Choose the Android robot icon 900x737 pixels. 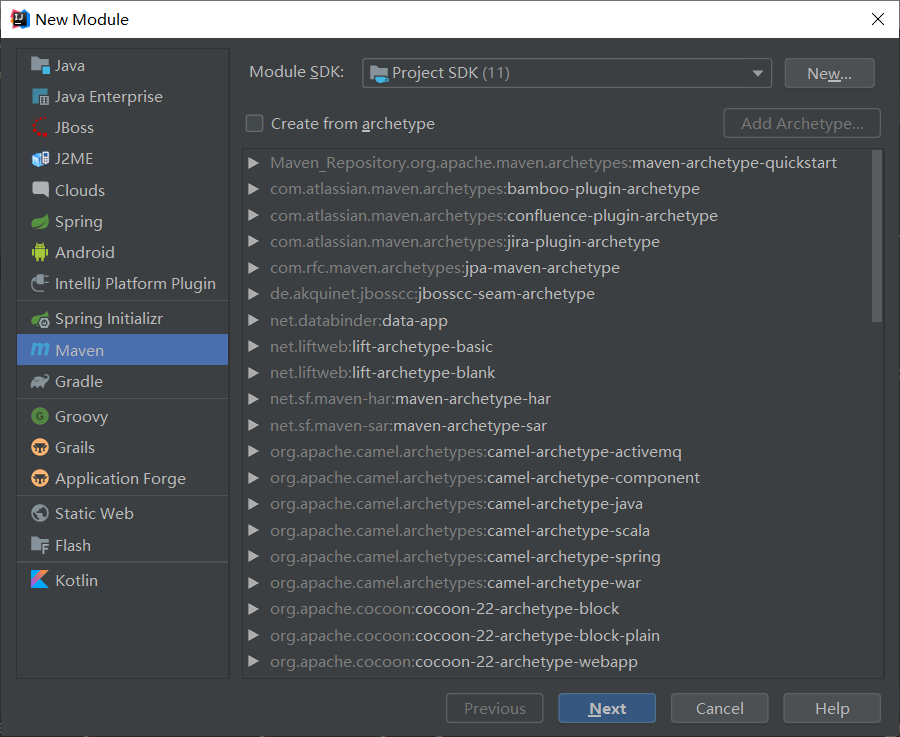coord(40,253)
